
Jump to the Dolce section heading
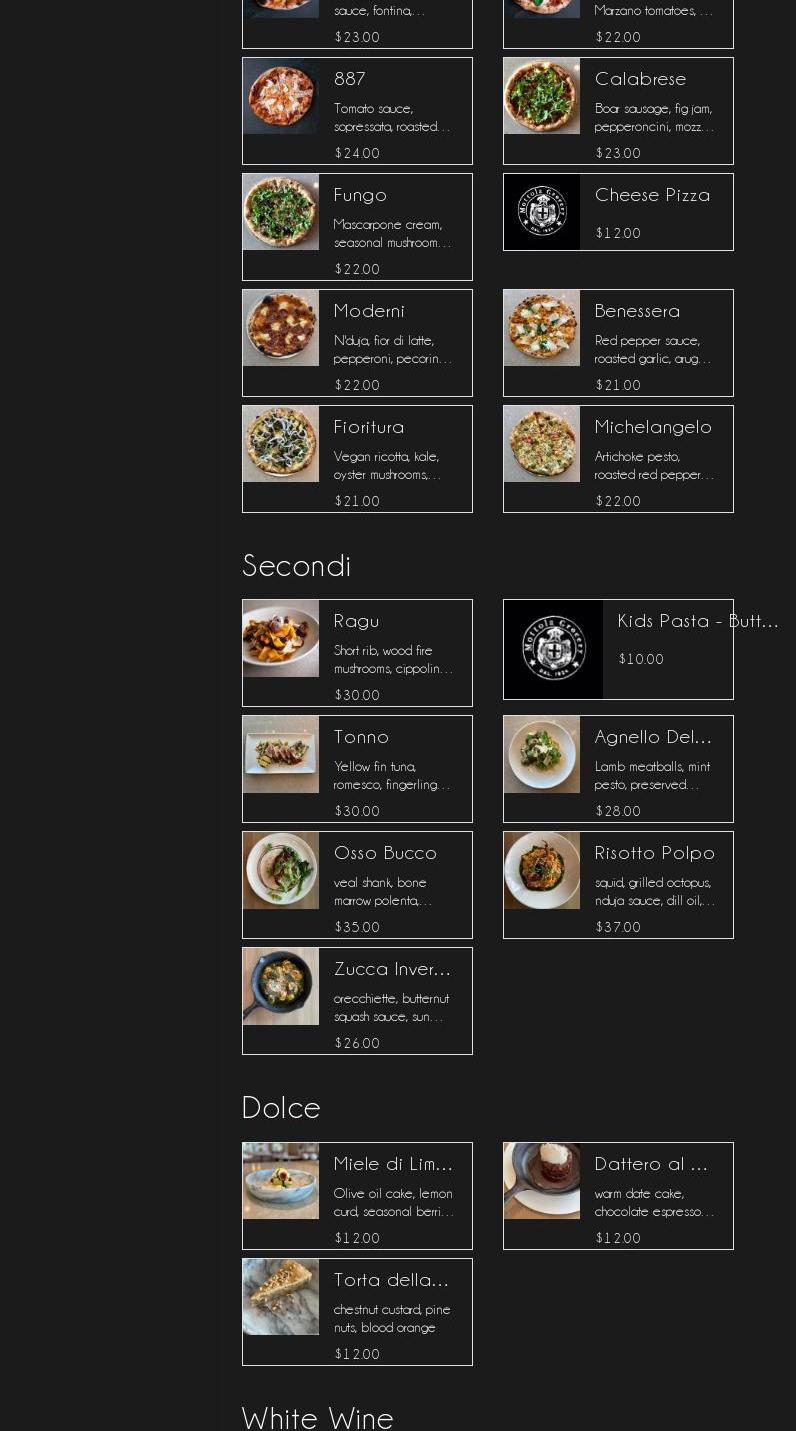(281, 1108)
